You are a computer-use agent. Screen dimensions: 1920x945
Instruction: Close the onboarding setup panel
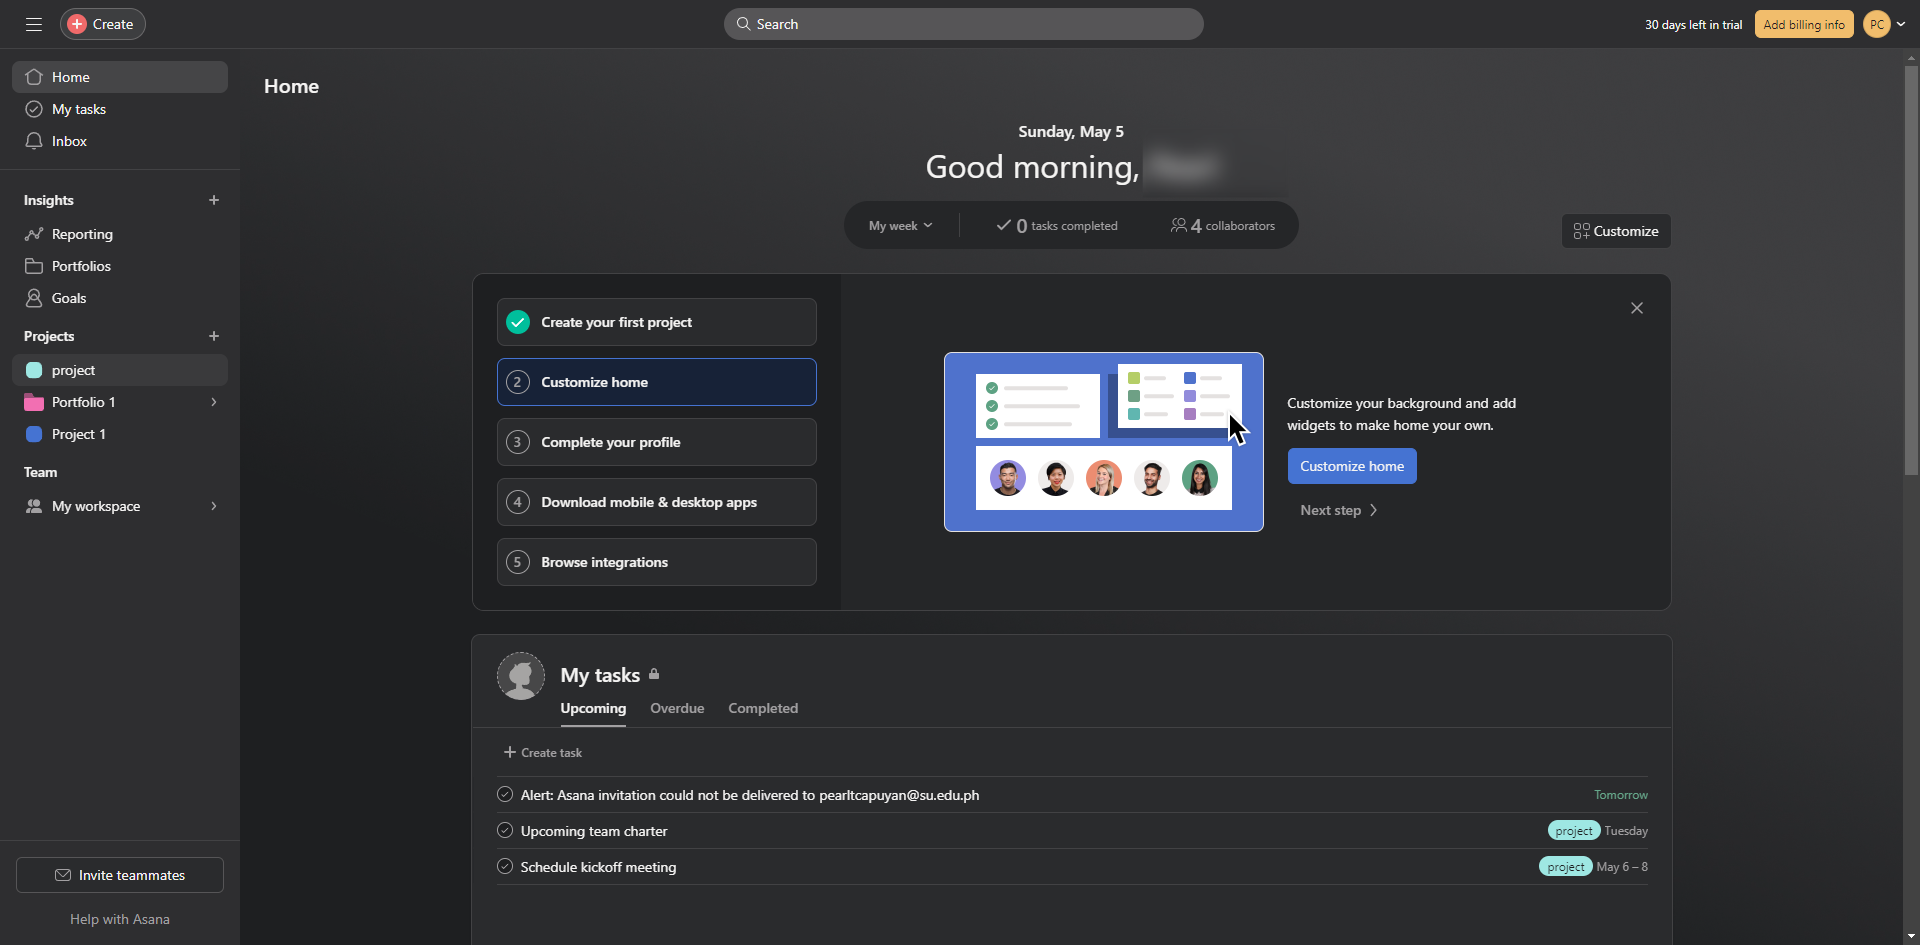pyautogui.click(x=1637, y=308)
